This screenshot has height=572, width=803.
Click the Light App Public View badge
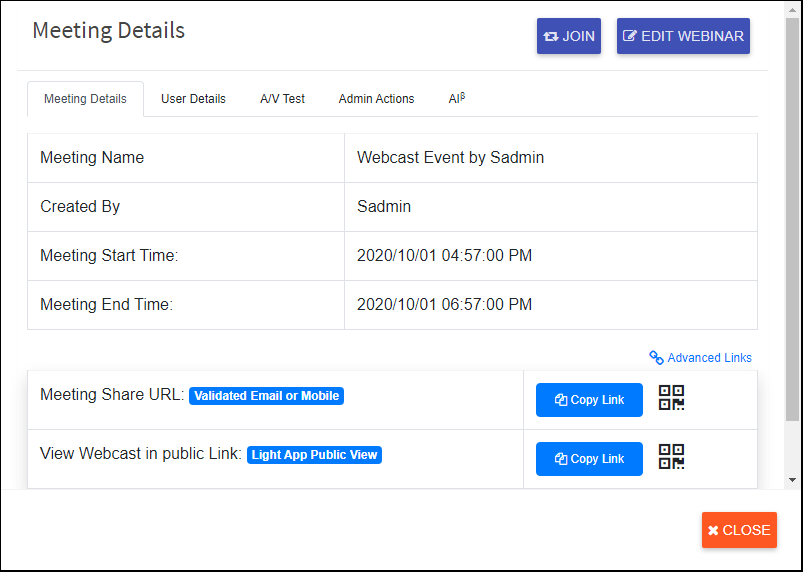pyautogui.click(x=314, y=455)
